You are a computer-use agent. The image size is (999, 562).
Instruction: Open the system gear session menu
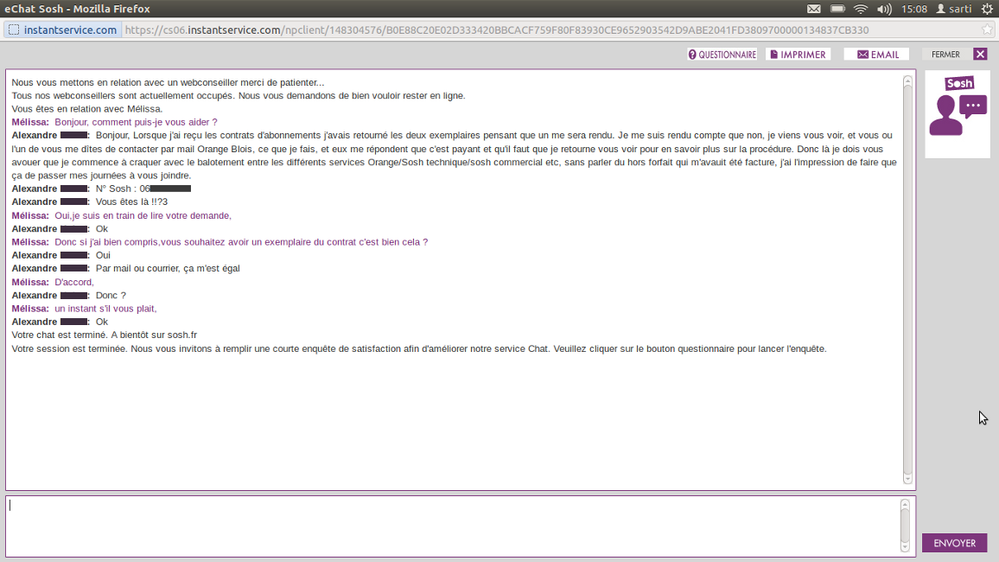987,9
